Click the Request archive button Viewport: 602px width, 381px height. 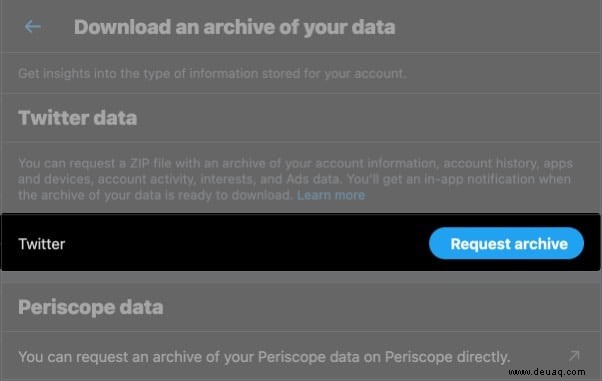[506, 244]
